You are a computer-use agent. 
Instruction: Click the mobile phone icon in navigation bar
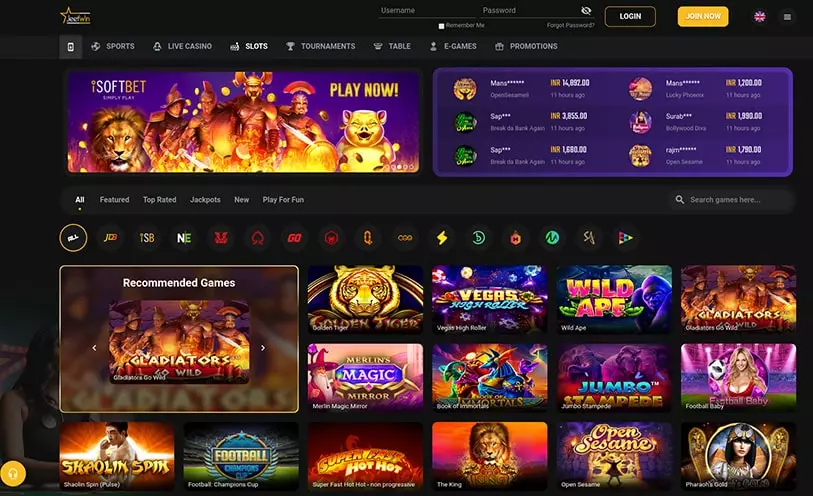click(x=71, y=47)
